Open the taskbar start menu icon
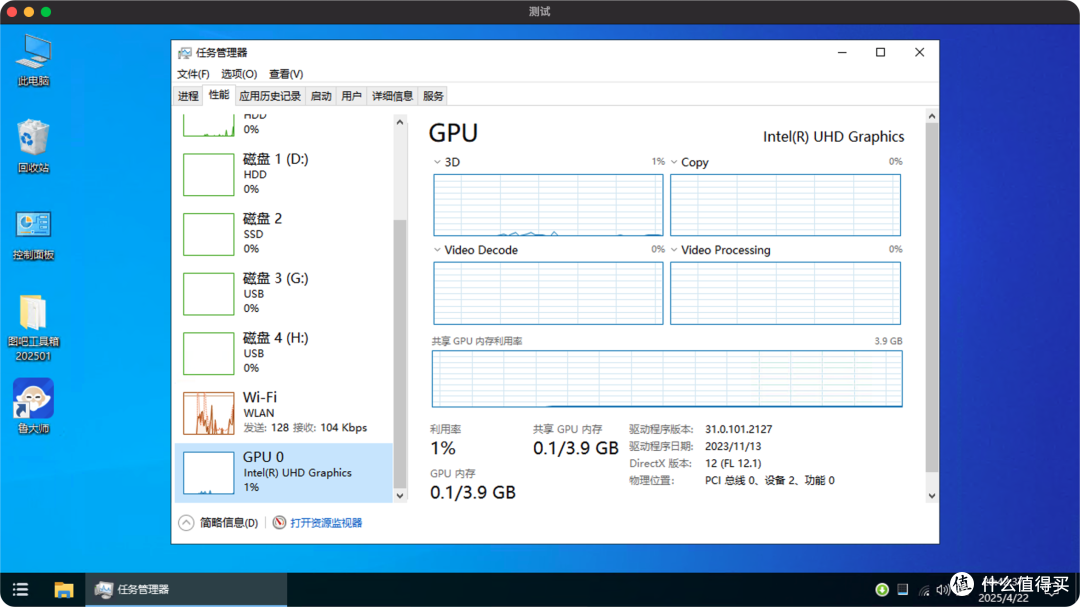This screenshot has width=1080, height=607. pyautogui.click(x=21, y=589)
